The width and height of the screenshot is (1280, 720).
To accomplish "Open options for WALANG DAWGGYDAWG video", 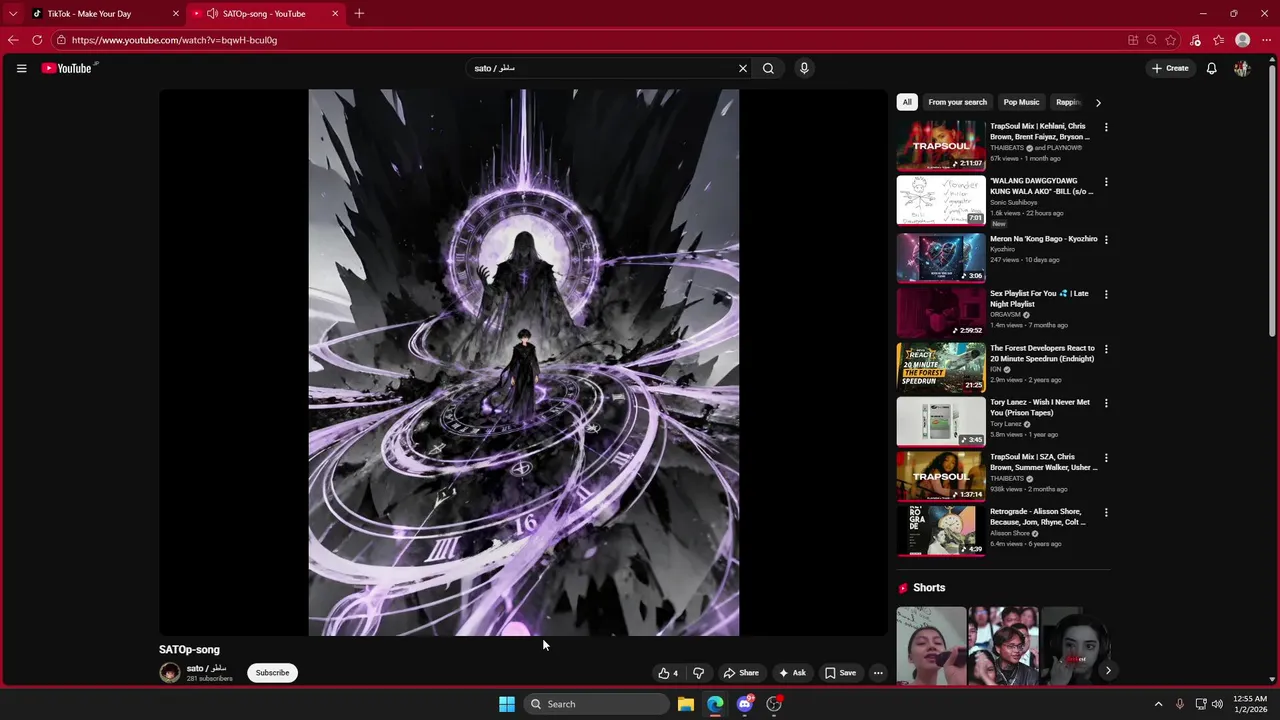I will [1106, 182].
